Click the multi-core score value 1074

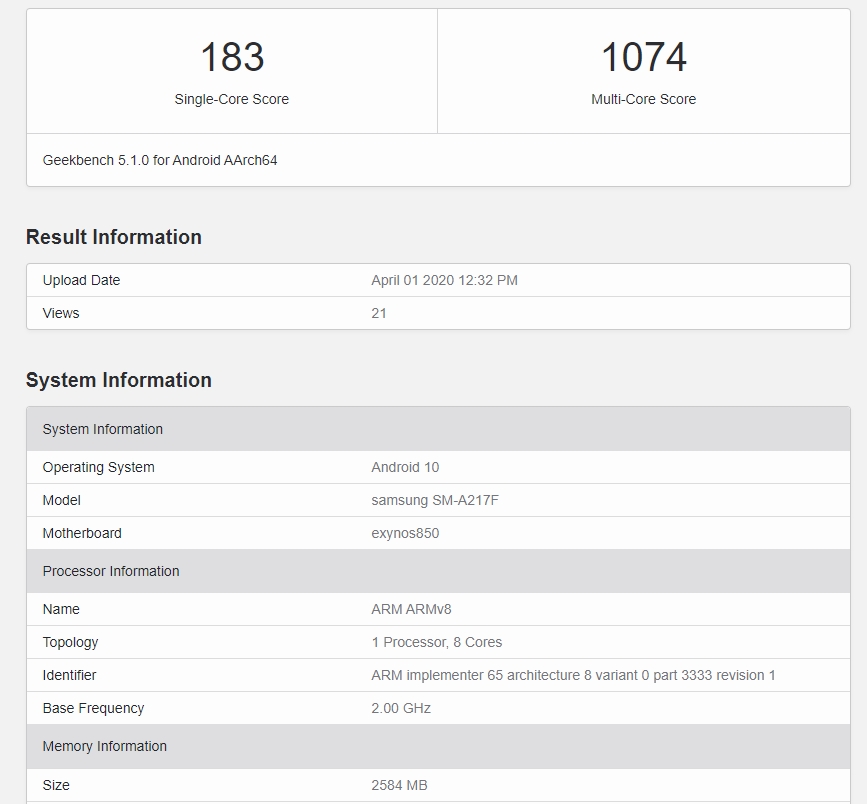point(643,57)
